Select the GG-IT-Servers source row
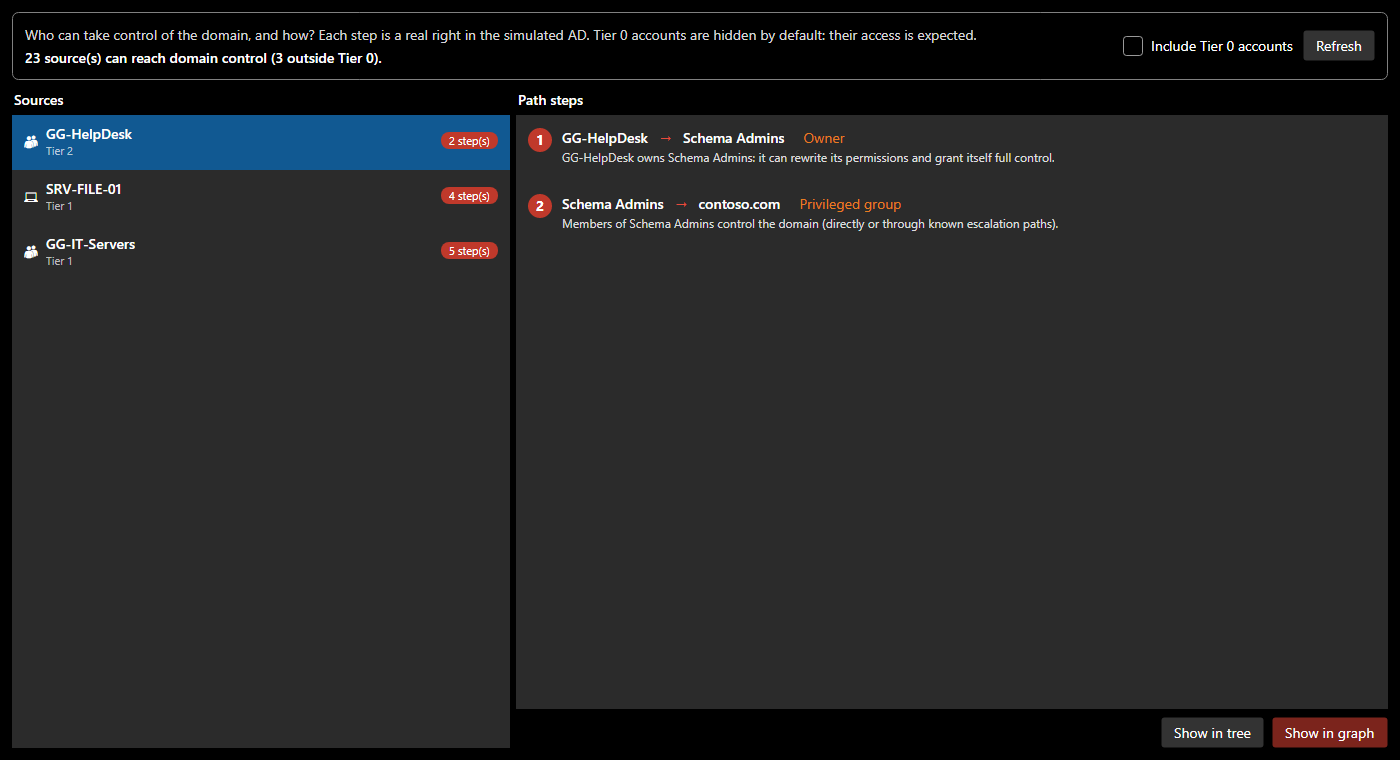The image size is (1400, 760). 261,252
